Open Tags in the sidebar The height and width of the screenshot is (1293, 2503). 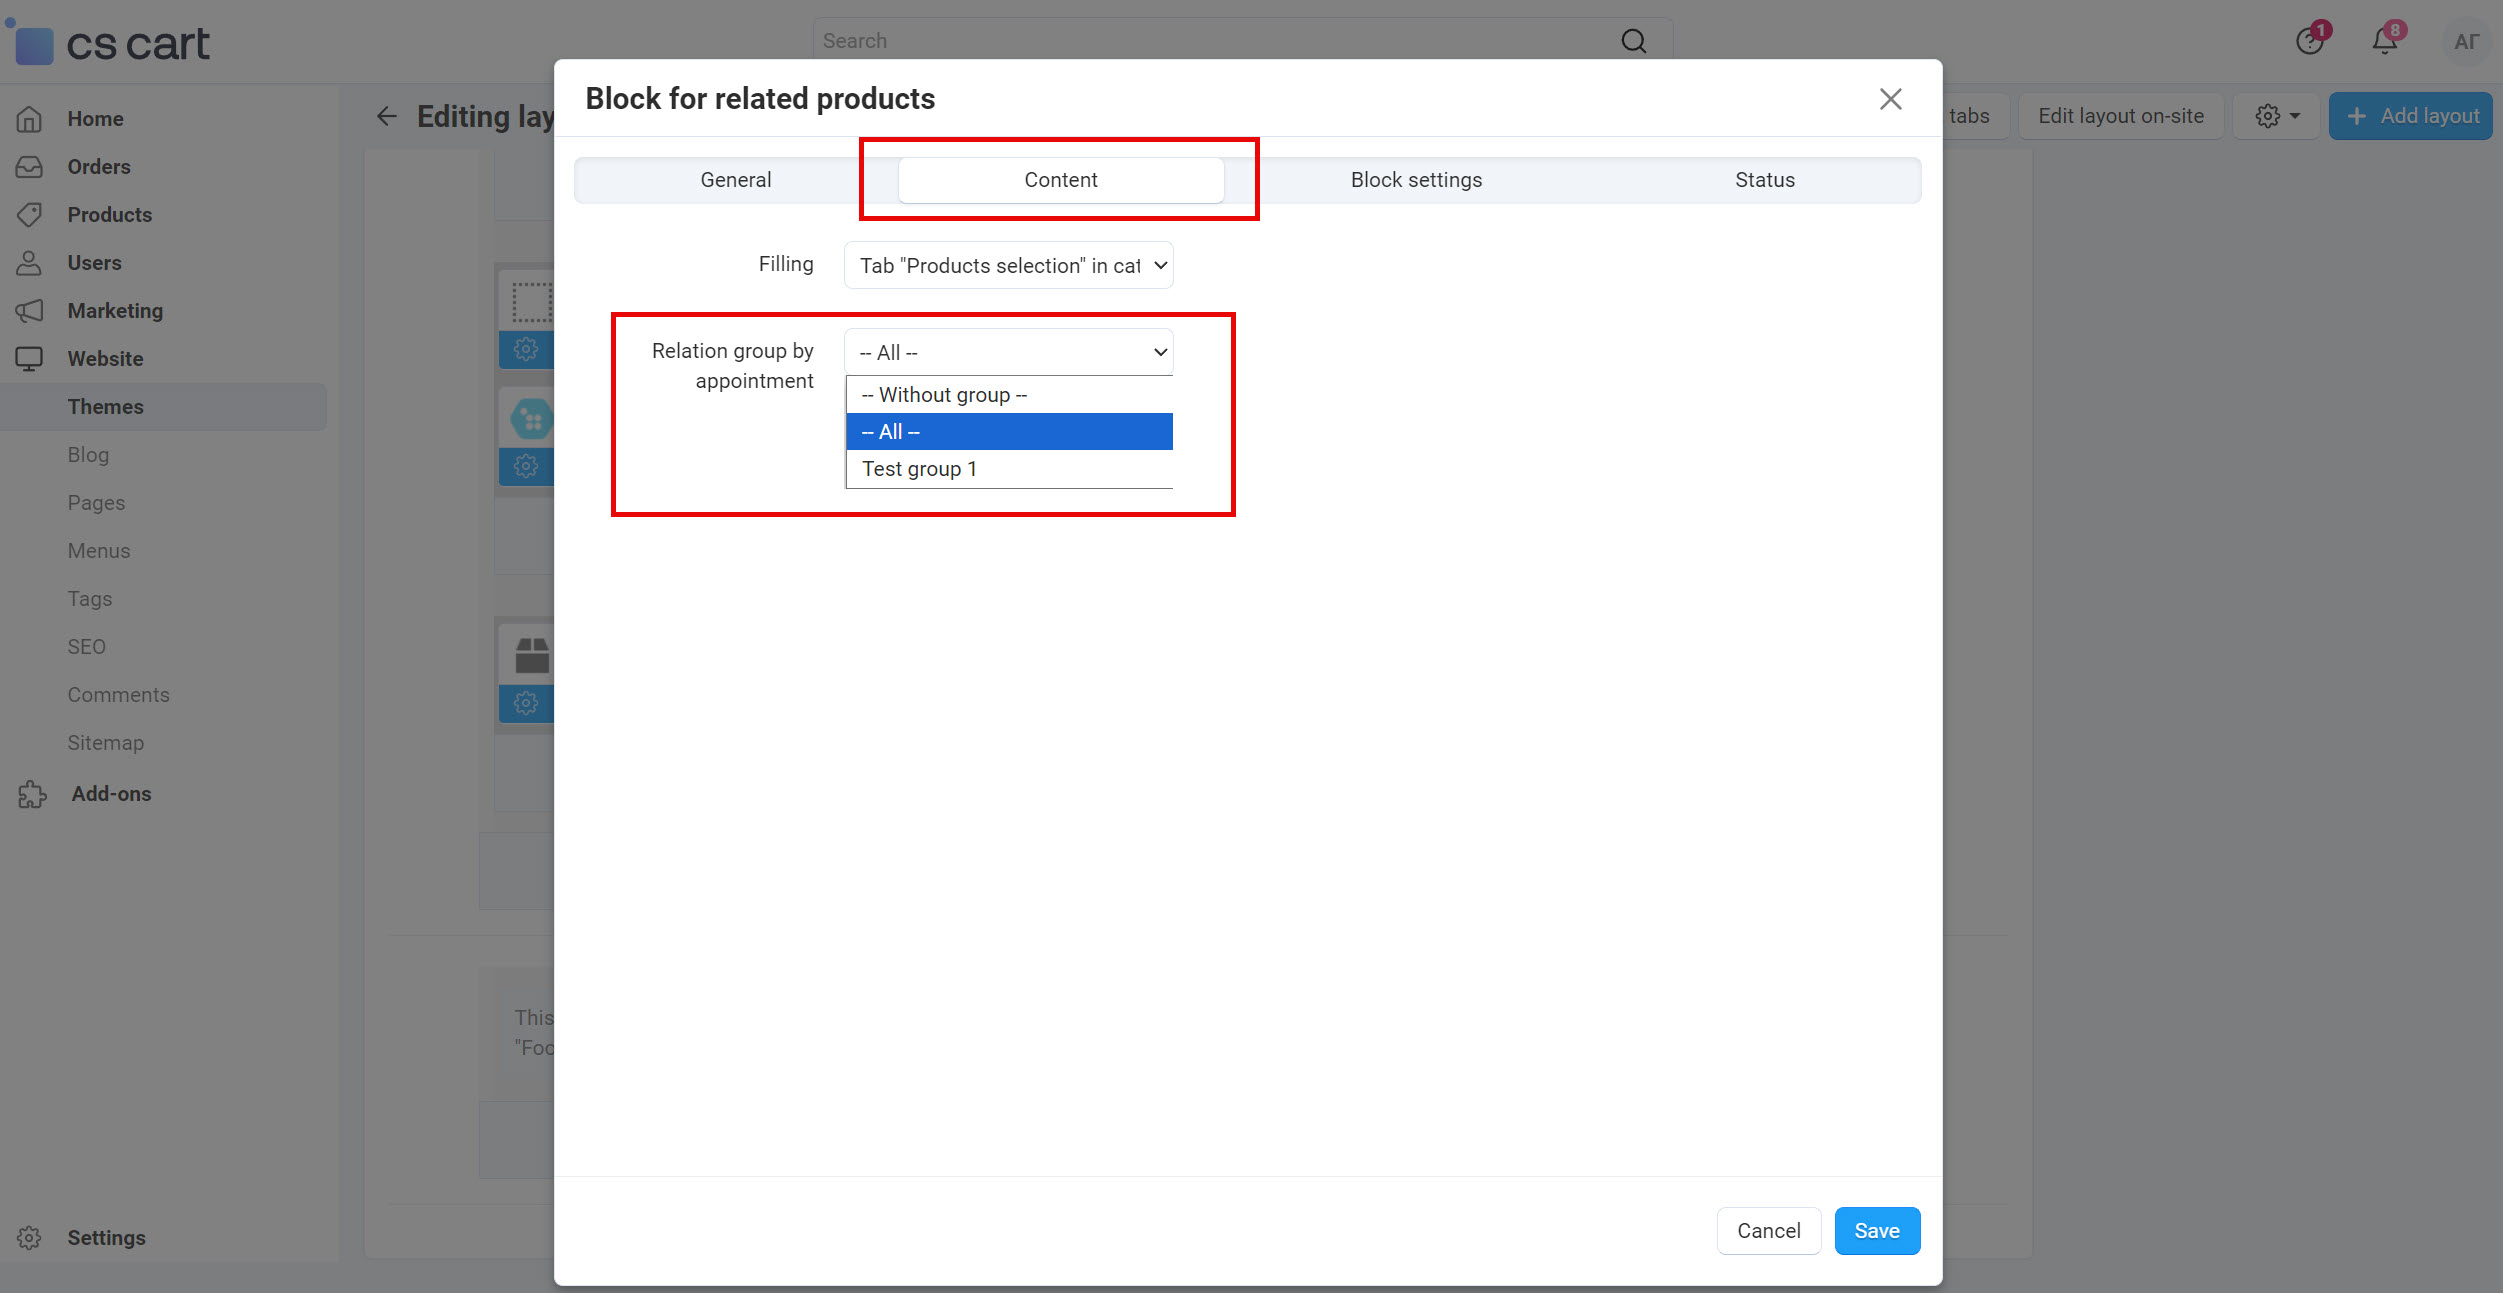pyautogui.click(x=89, y=599)
